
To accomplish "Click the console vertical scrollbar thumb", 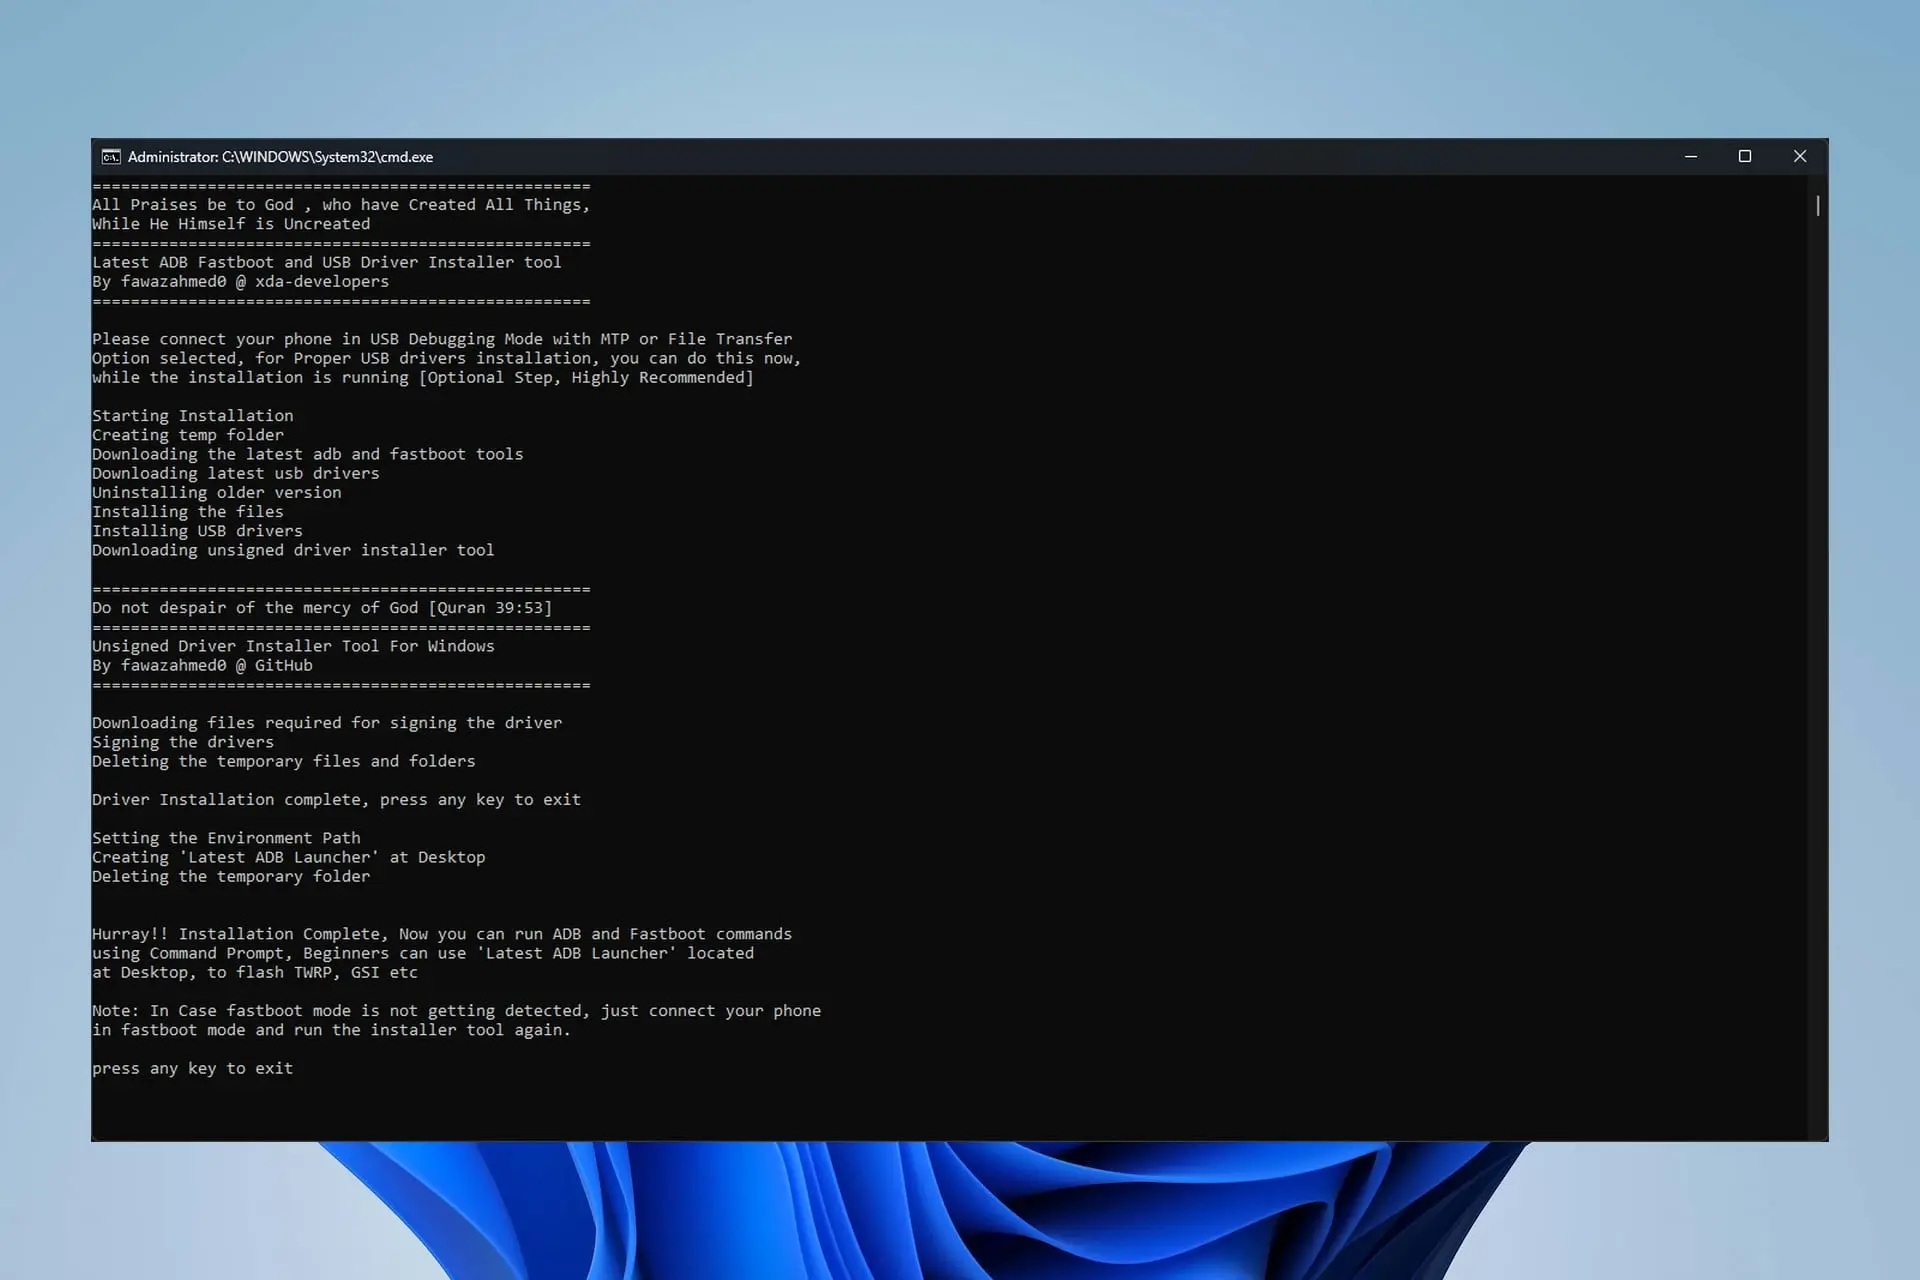I will [x=1817, y=205].
